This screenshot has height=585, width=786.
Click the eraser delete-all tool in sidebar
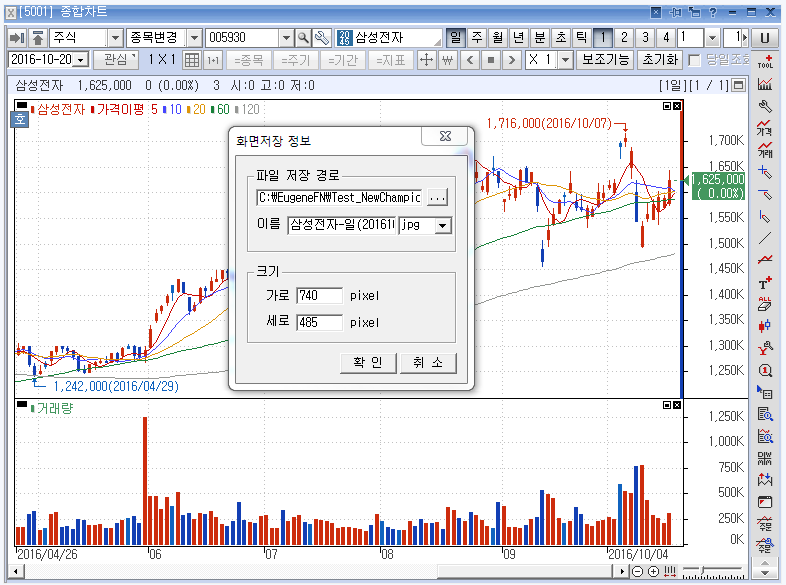click(x=766, y=305)
